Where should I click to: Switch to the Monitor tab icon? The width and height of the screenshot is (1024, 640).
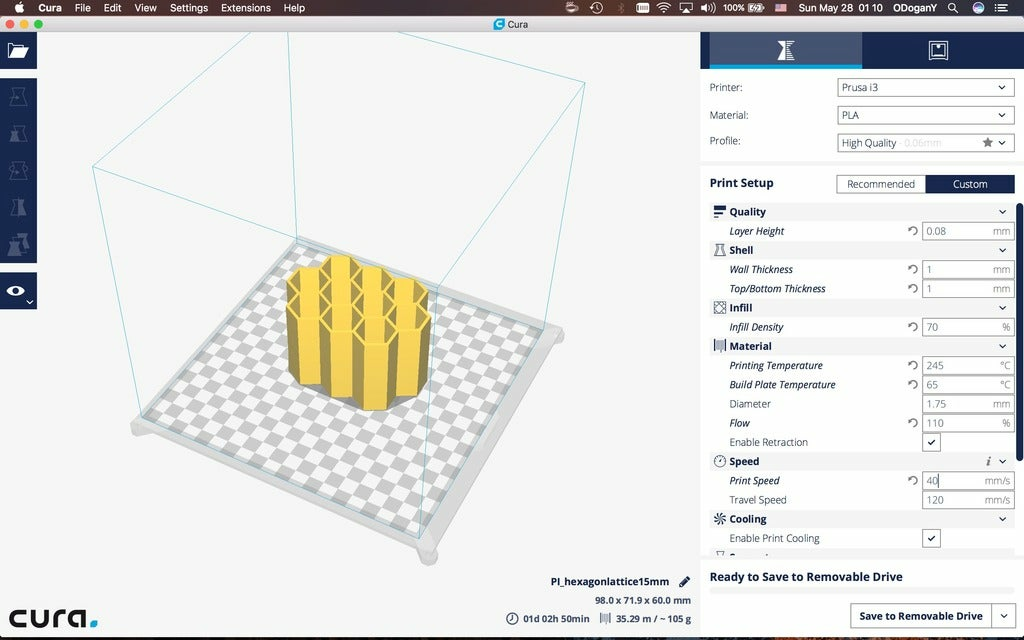(938, 50)
